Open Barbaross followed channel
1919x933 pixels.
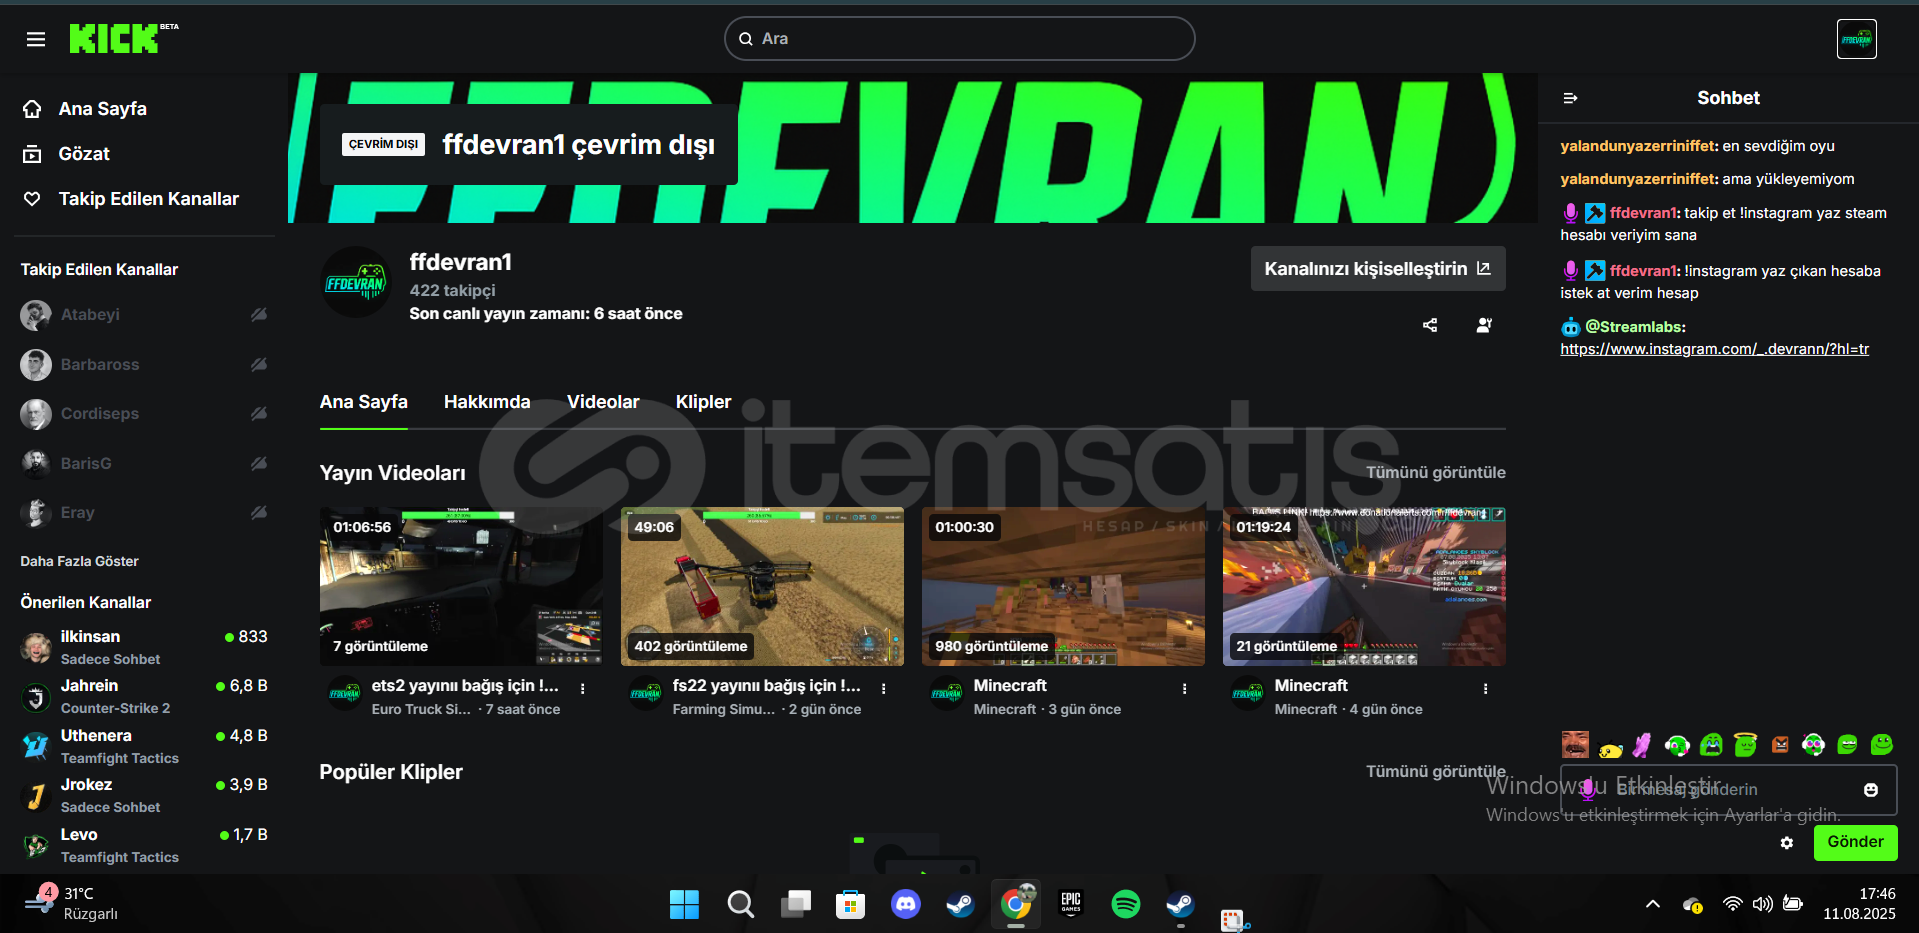(100, 365)
